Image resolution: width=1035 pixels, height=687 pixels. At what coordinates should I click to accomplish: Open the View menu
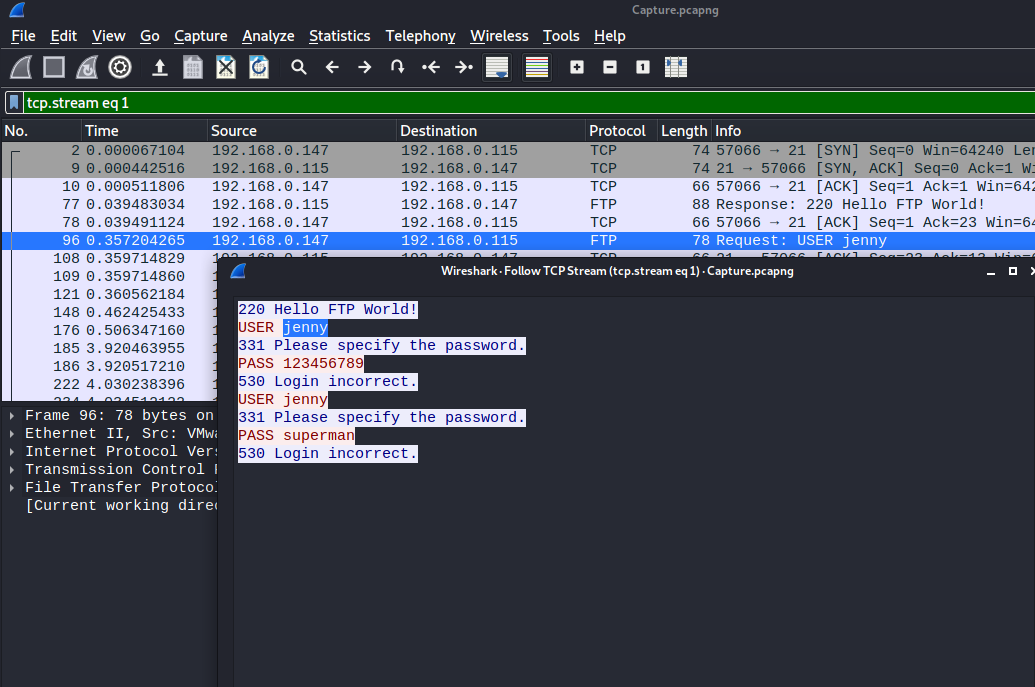[x=108, y=36]
